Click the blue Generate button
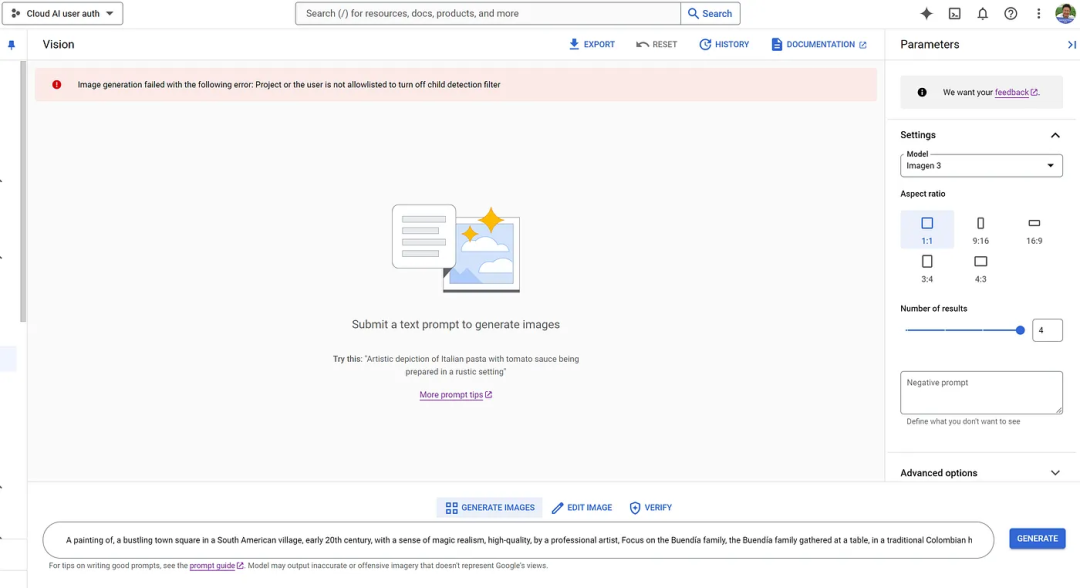The height and width of the screenshot is (588, 1080). pos(1037,538)
